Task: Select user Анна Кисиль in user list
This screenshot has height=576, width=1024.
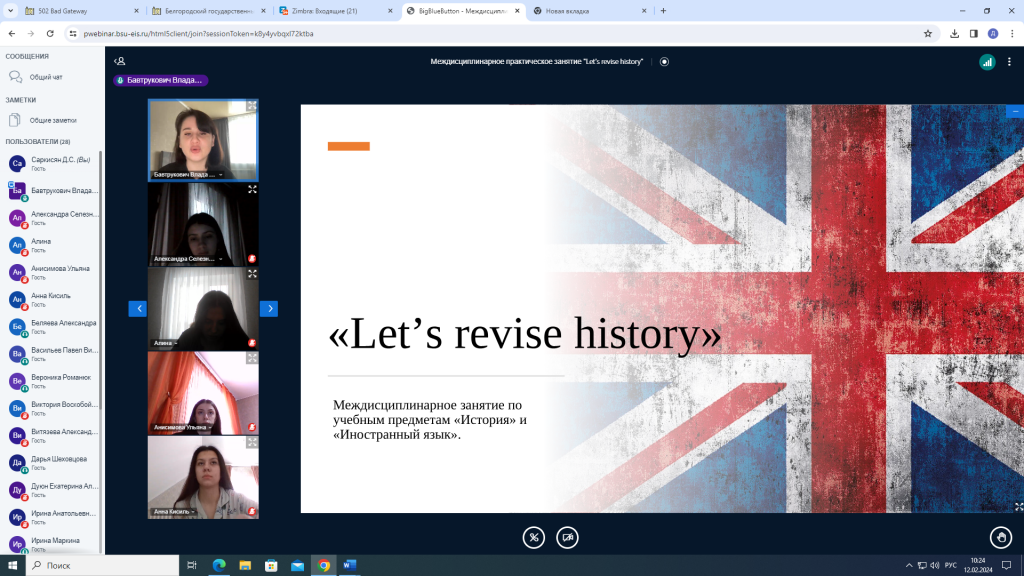Action: tap(51, 300)
